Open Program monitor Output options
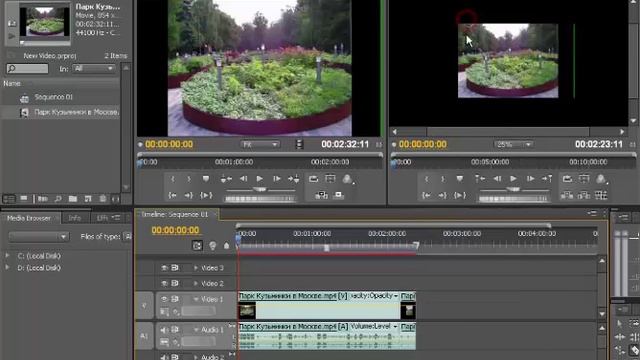Viewport: 640px width, 360px height. pos(601,179)
